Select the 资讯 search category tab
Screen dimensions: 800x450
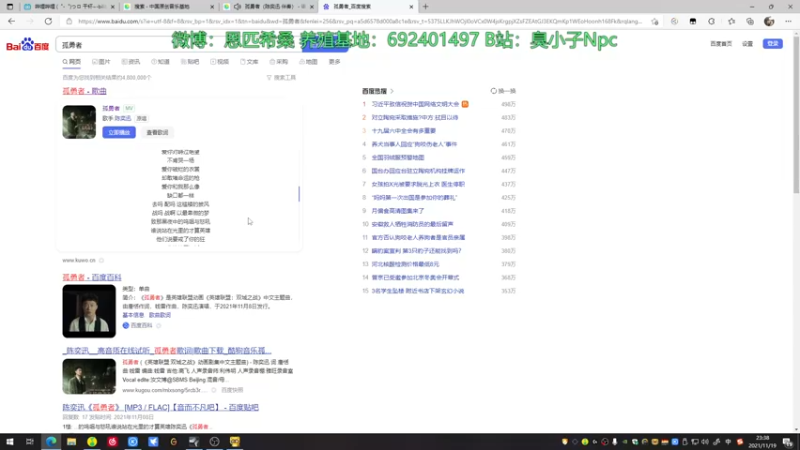pos(131,62)
